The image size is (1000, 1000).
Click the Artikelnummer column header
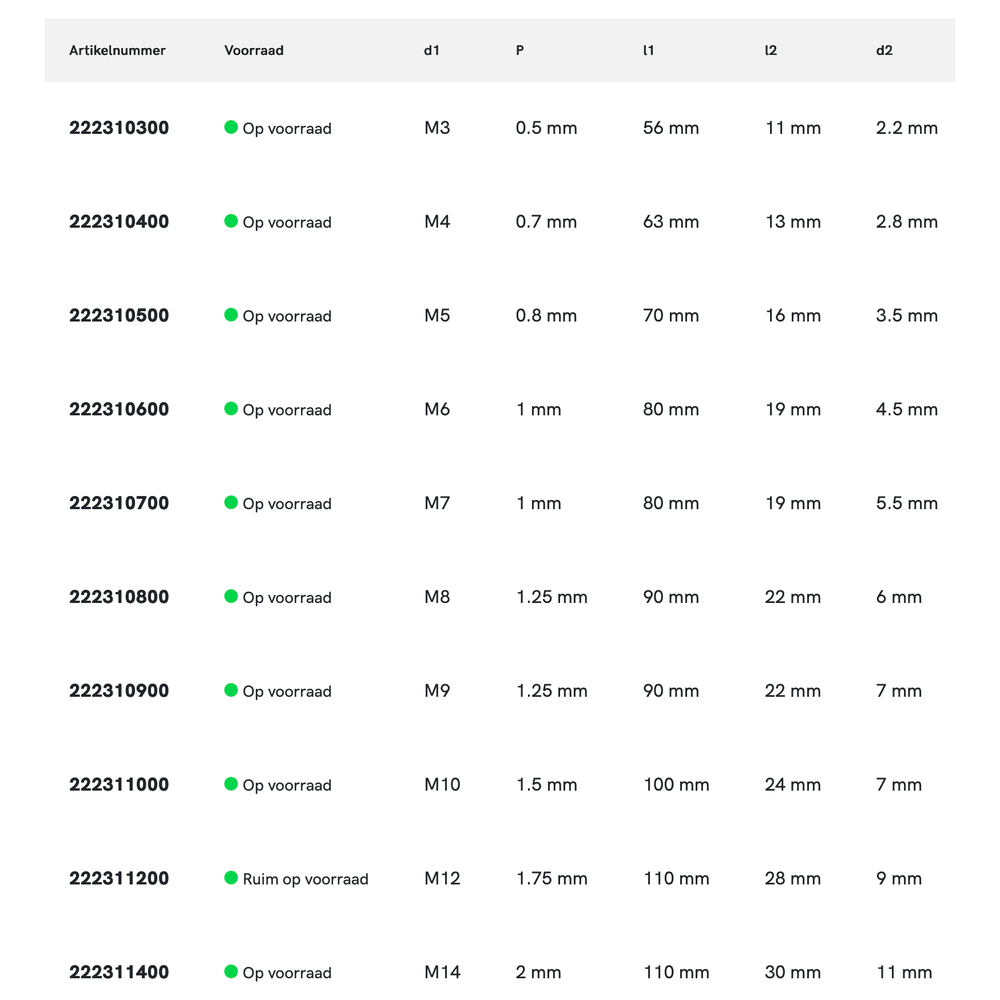(117, 50)
